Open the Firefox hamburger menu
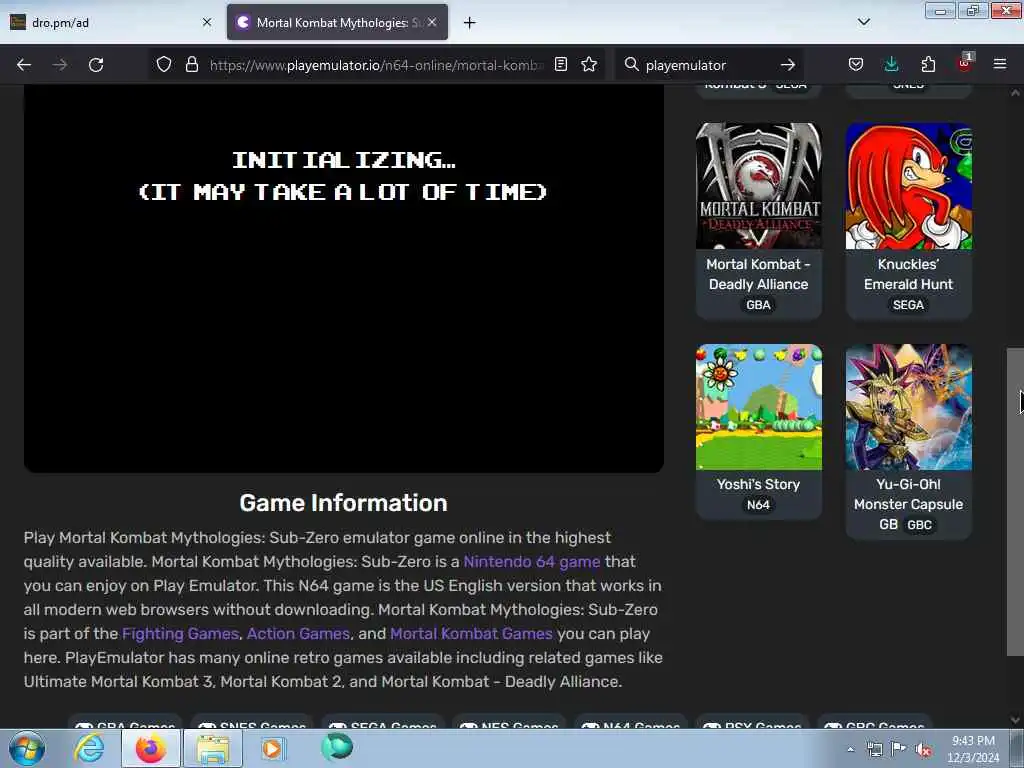The height and width of the screenshot is (768, 1024). tap(1000, 65)
